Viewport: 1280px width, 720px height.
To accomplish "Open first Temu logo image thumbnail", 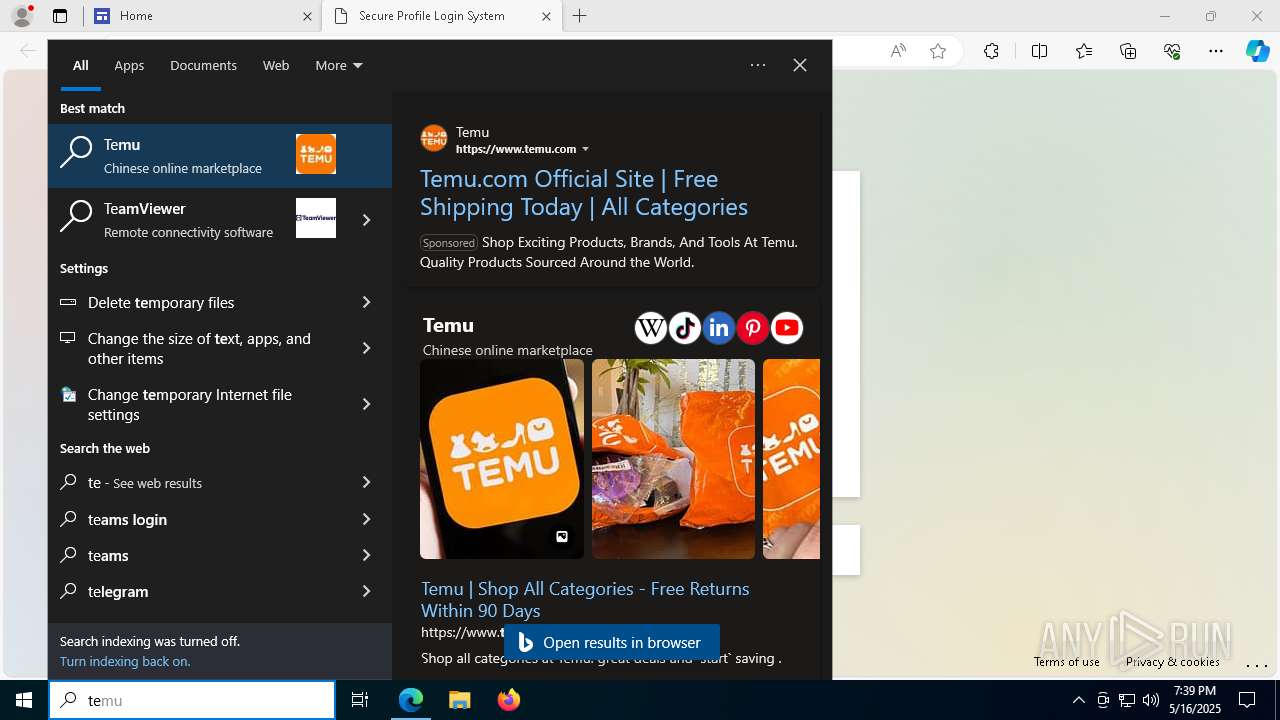I will 502,459.
